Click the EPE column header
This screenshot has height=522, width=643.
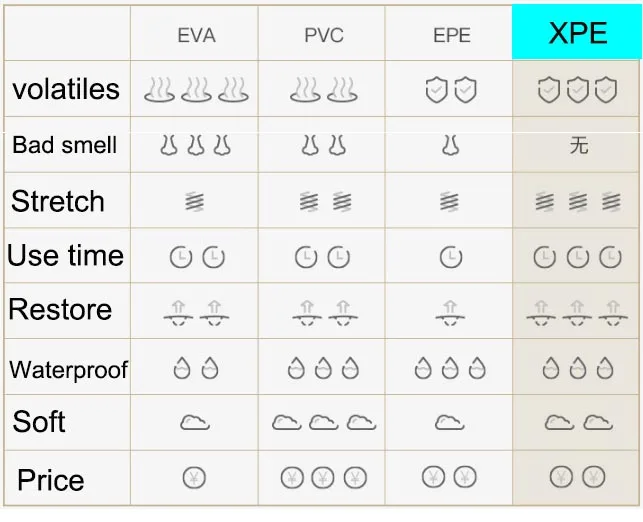tap(451, 35)
